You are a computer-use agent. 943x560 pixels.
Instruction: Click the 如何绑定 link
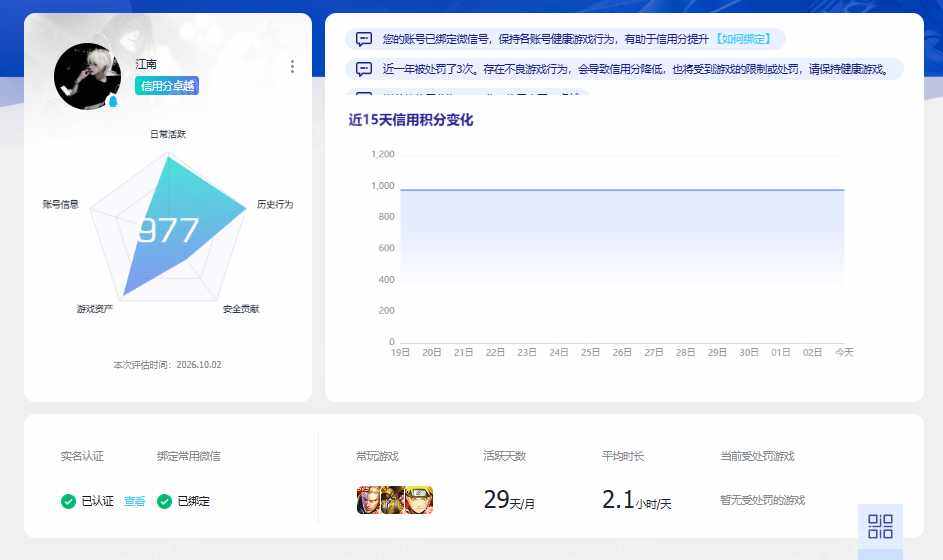[x=743, y=39]
